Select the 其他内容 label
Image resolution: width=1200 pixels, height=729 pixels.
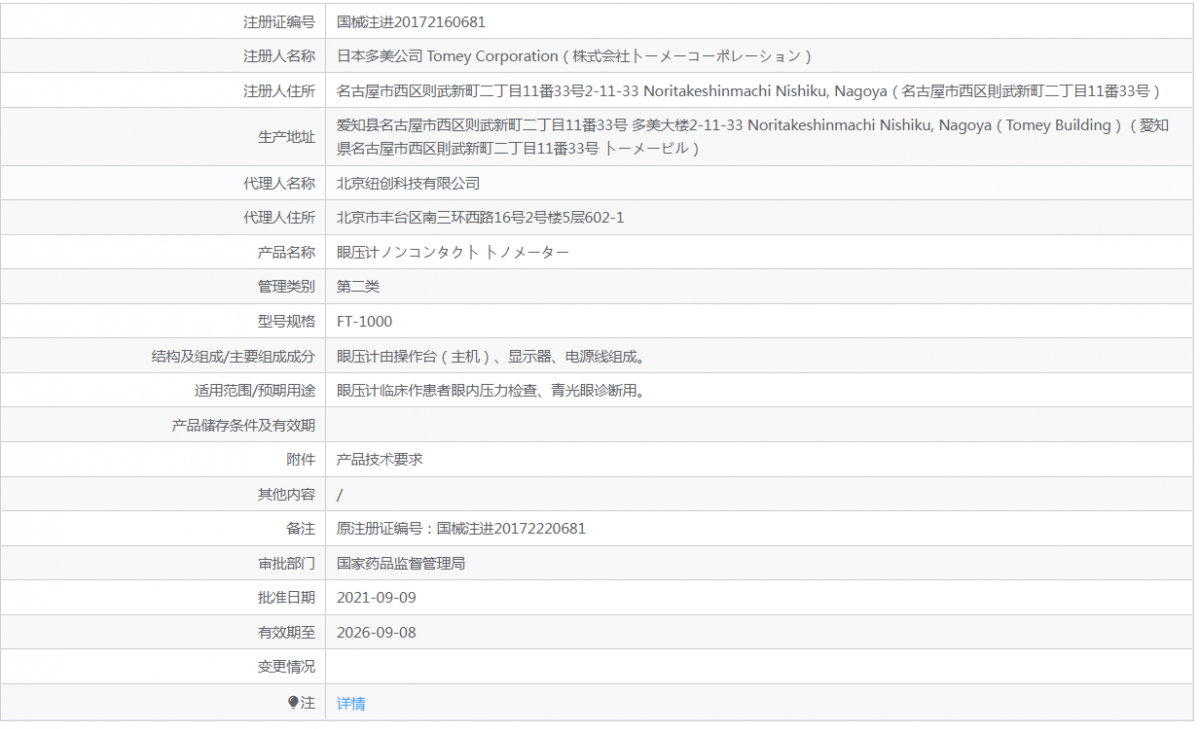coord(286,494)
